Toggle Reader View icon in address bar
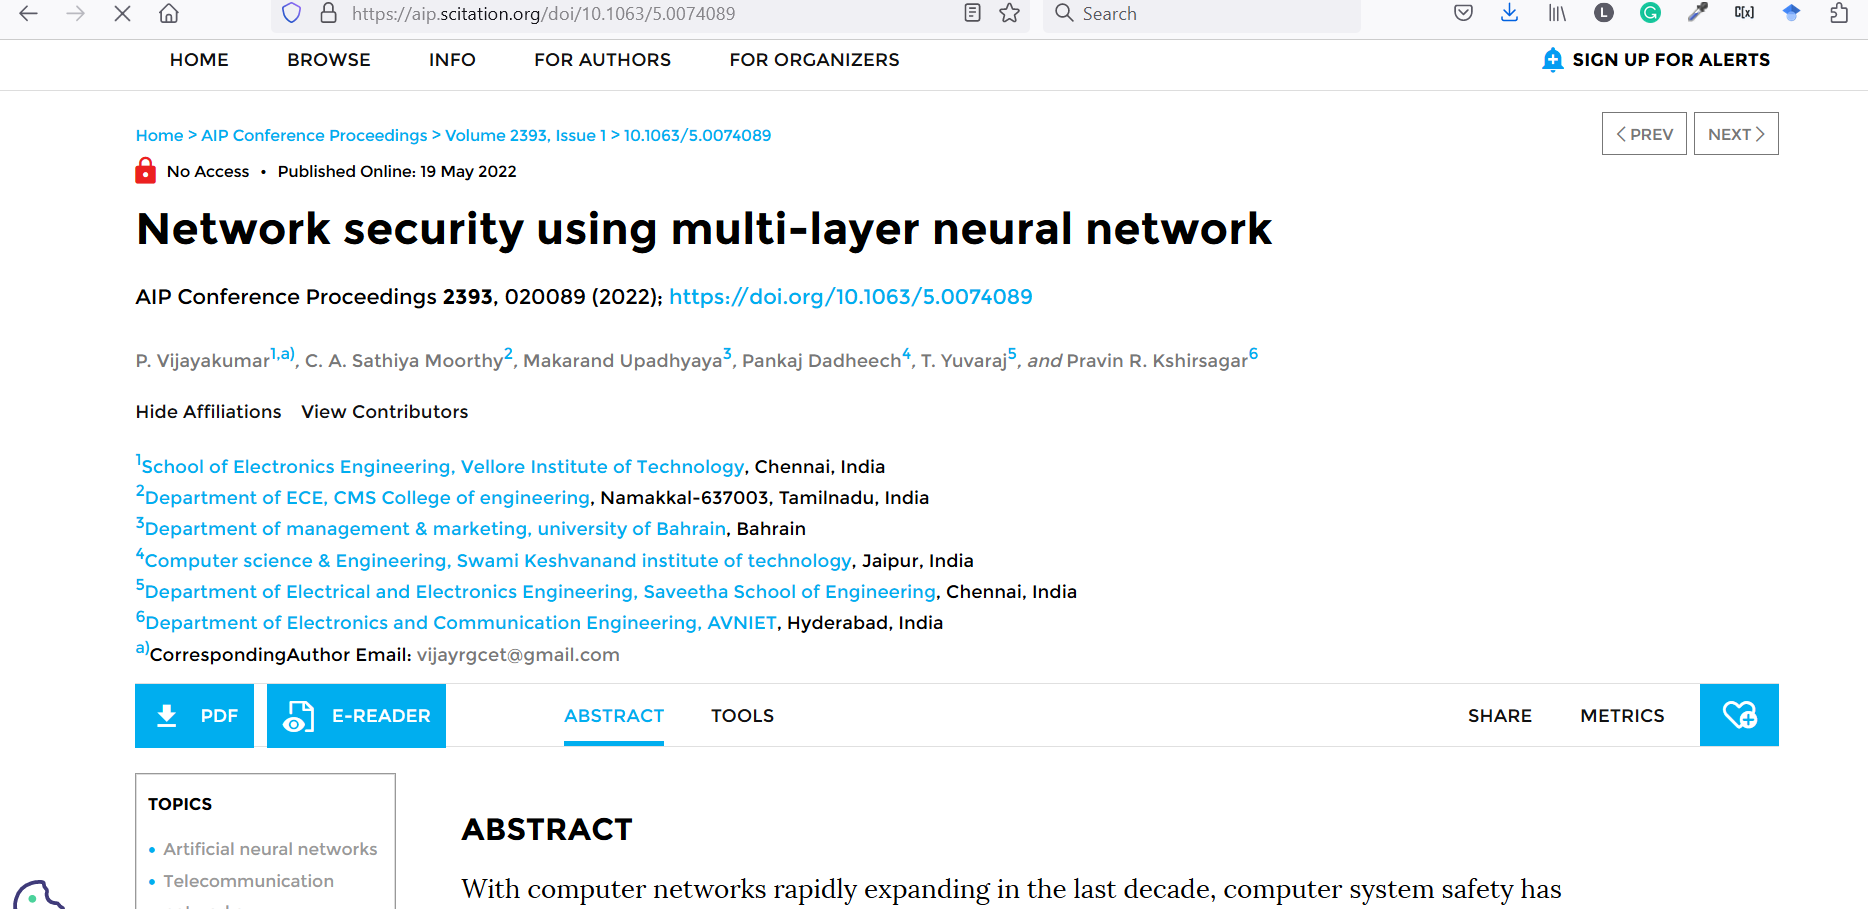This screenshot has width=1868, height=909. pos(972,14)
